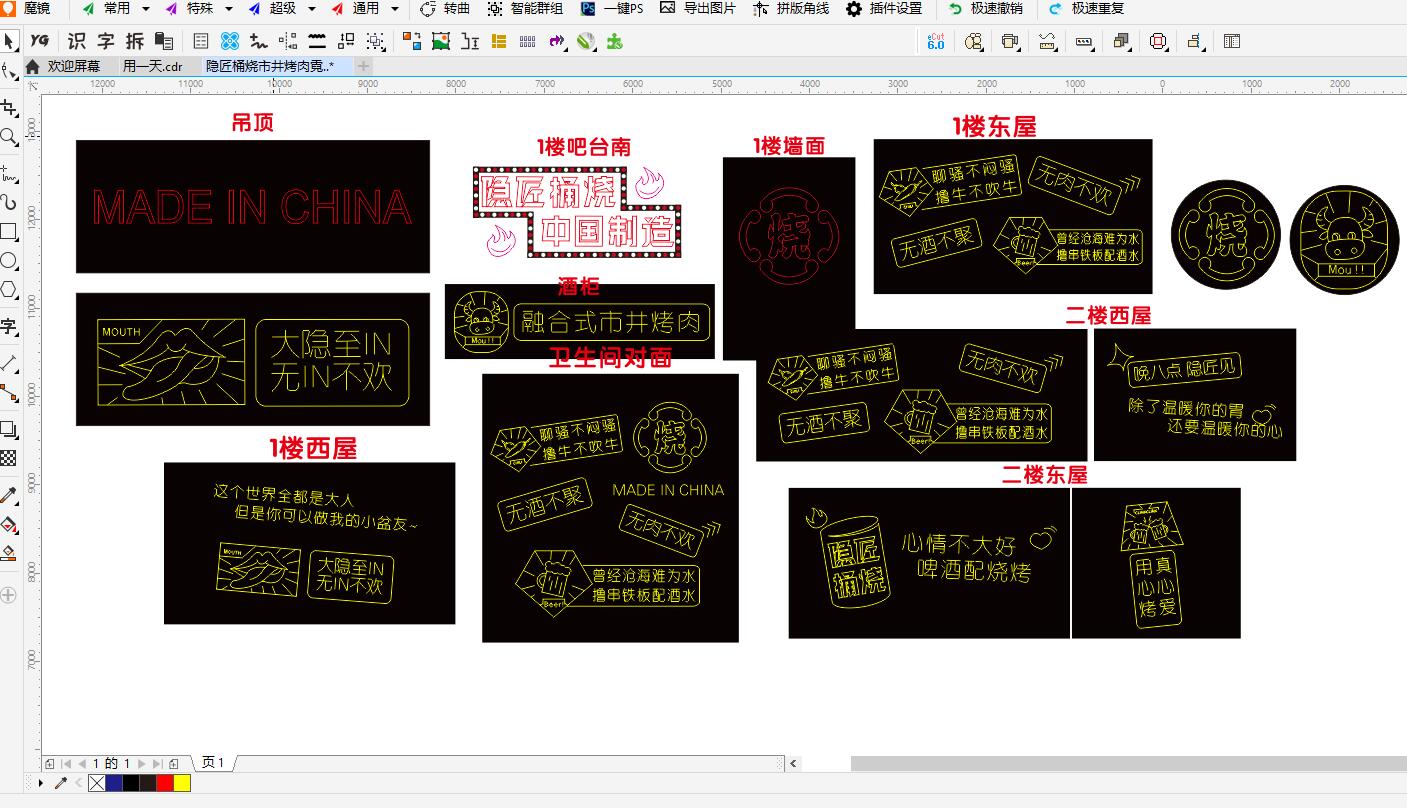Click the 拼版角线 button

[790, 8]
